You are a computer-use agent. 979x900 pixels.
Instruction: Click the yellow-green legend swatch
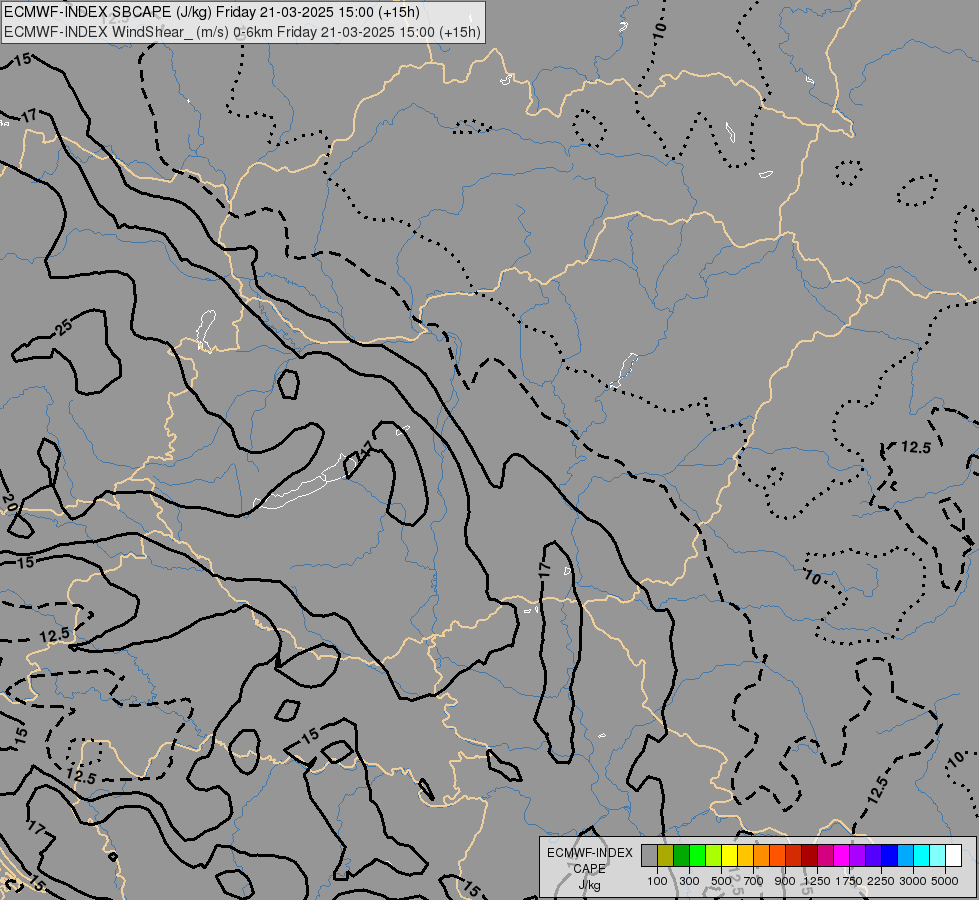[713, 855]
